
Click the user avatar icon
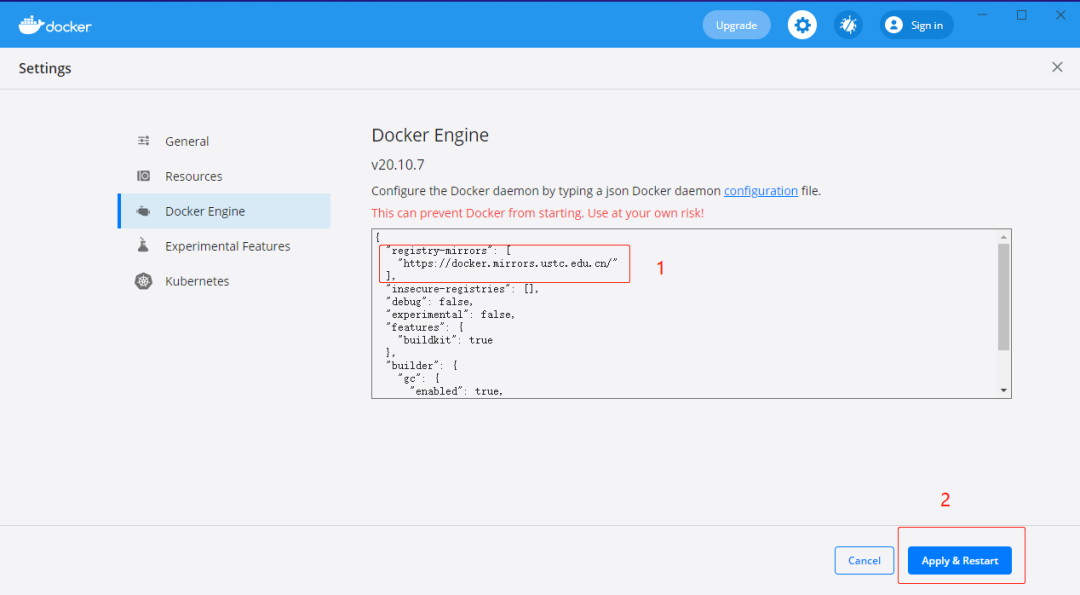(x=894, y=25)
